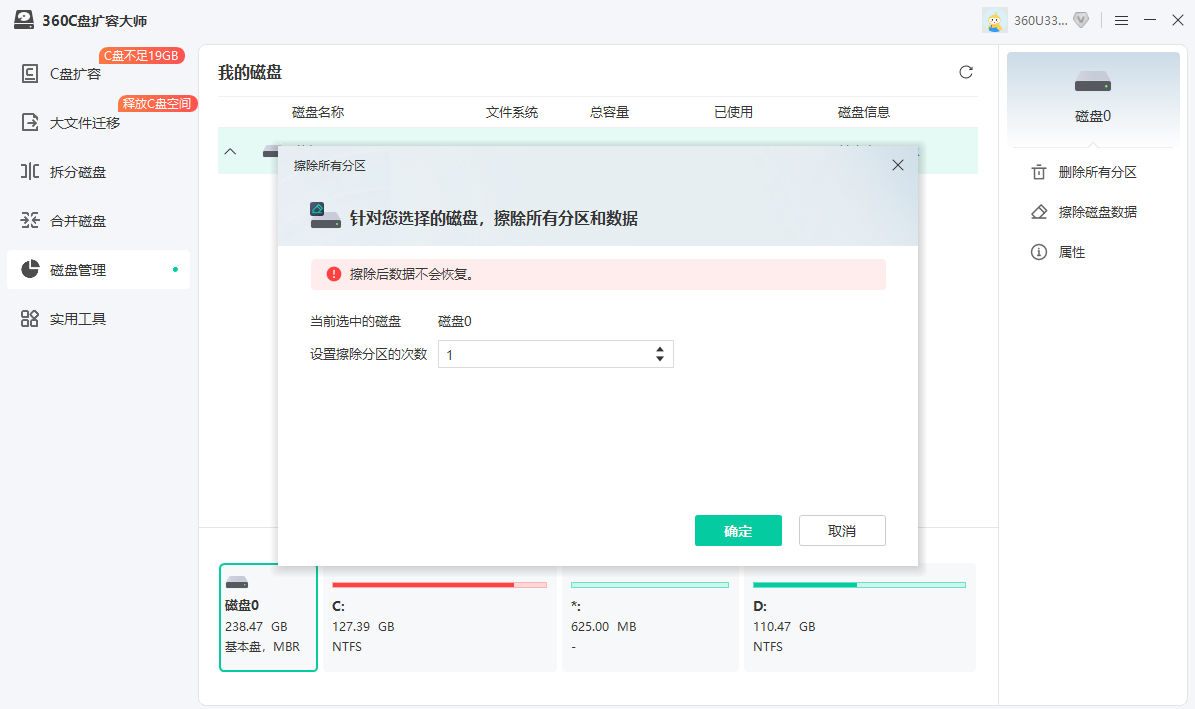Select the 磁盘管理 sidebar item

coord(98,269)
